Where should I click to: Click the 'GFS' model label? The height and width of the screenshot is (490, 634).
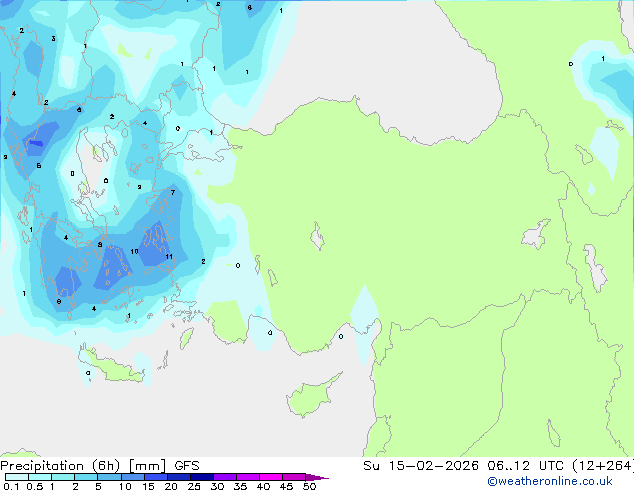[x=187, y=466]
